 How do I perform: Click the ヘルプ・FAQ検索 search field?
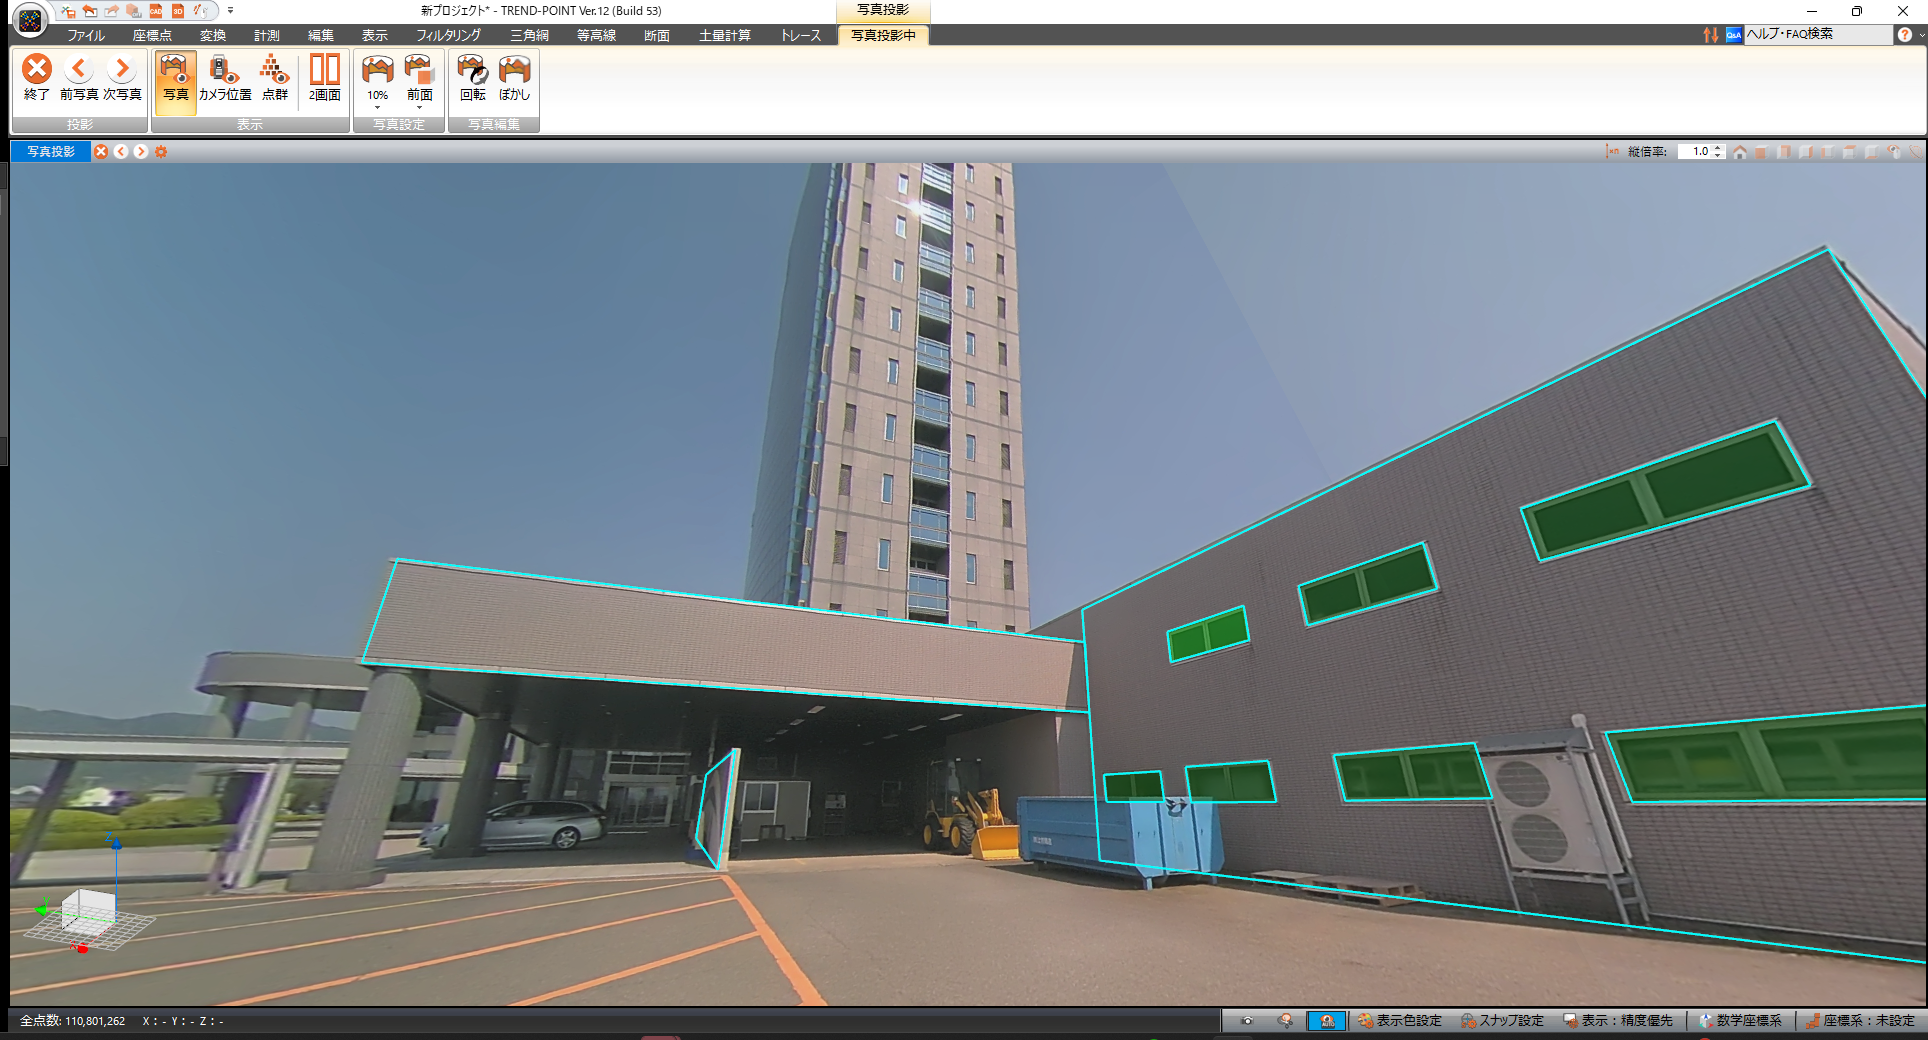click(1815, 34)
